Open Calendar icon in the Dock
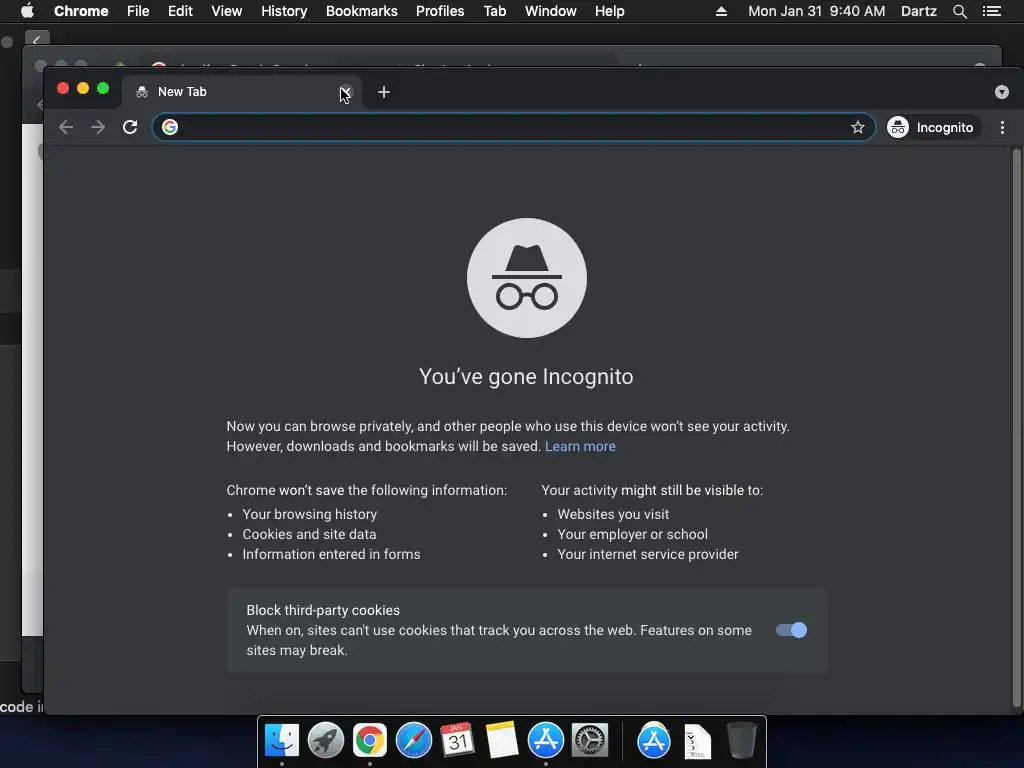The height and width of the screenshot is (768, 1024). [458, 740]
